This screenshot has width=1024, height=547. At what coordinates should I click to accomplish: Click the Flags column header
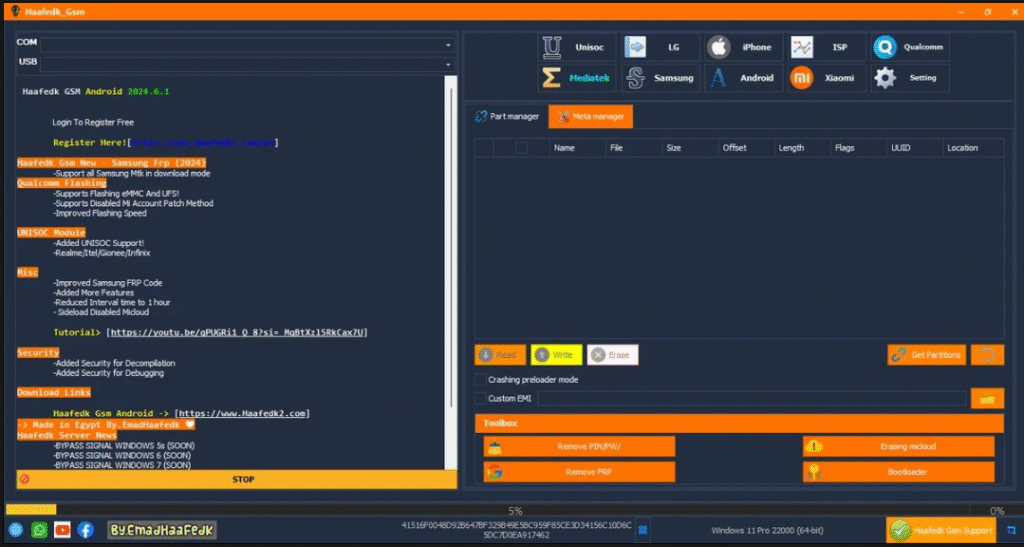[858, 148]
